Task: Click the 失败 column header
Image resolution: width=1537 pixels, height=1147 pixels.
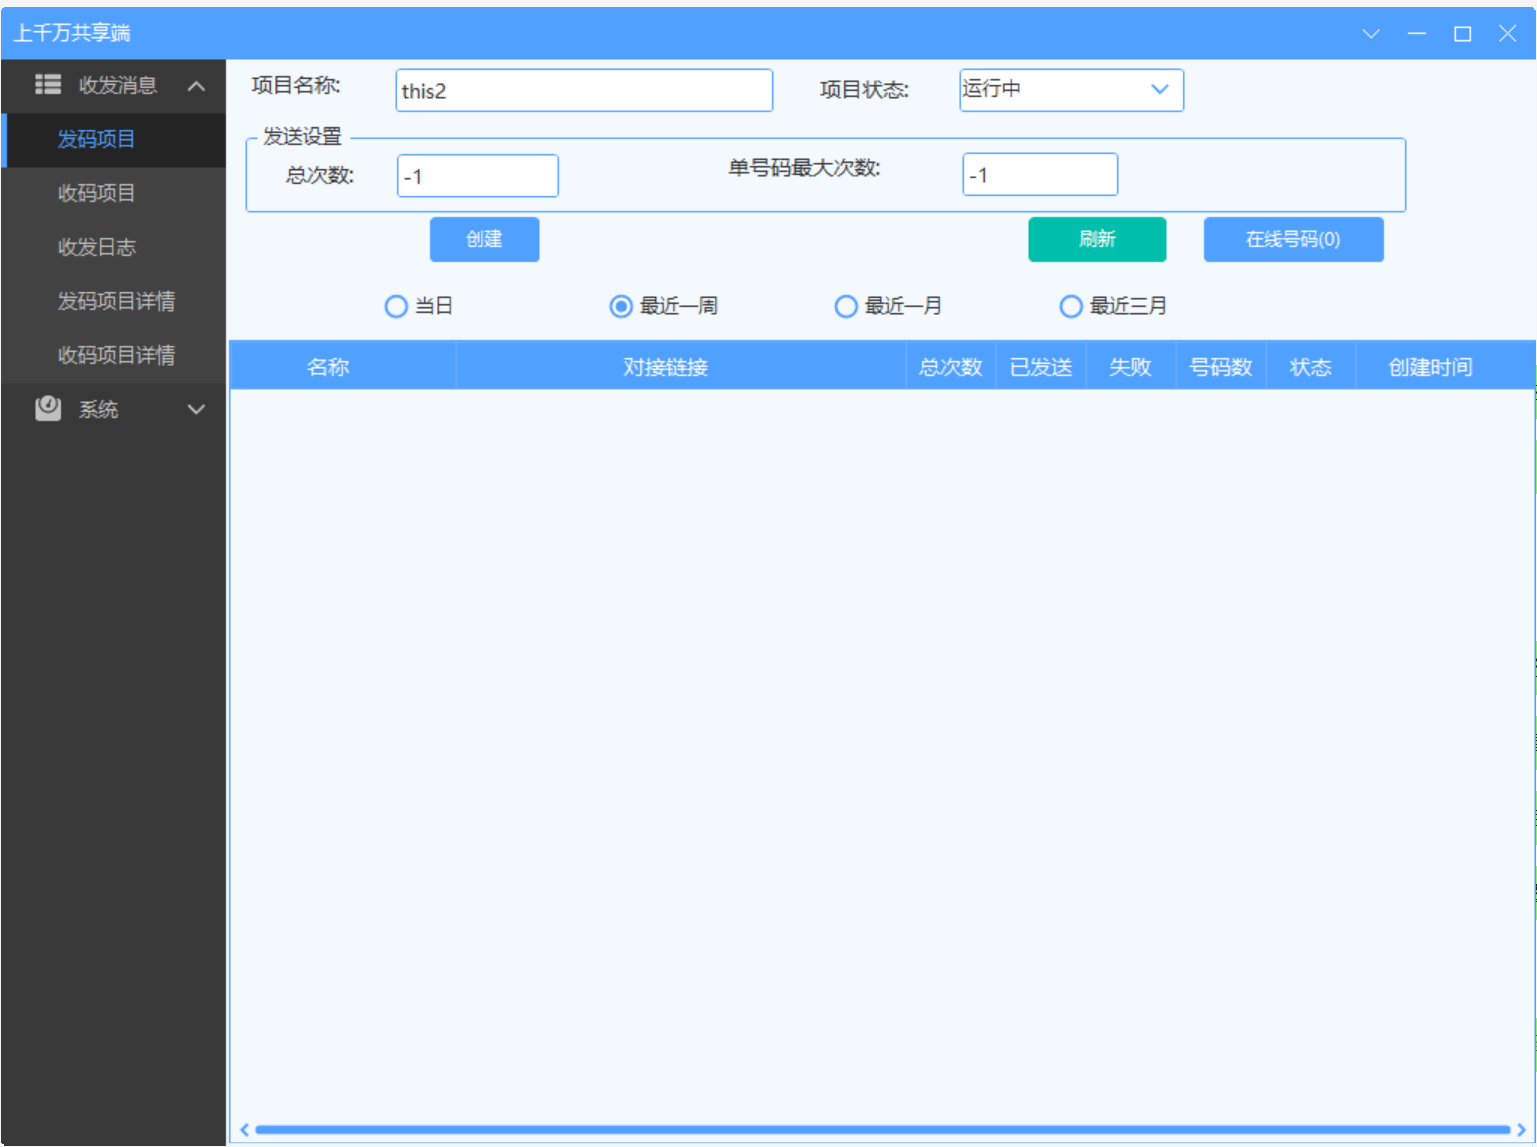Action: click(1131, 366)
